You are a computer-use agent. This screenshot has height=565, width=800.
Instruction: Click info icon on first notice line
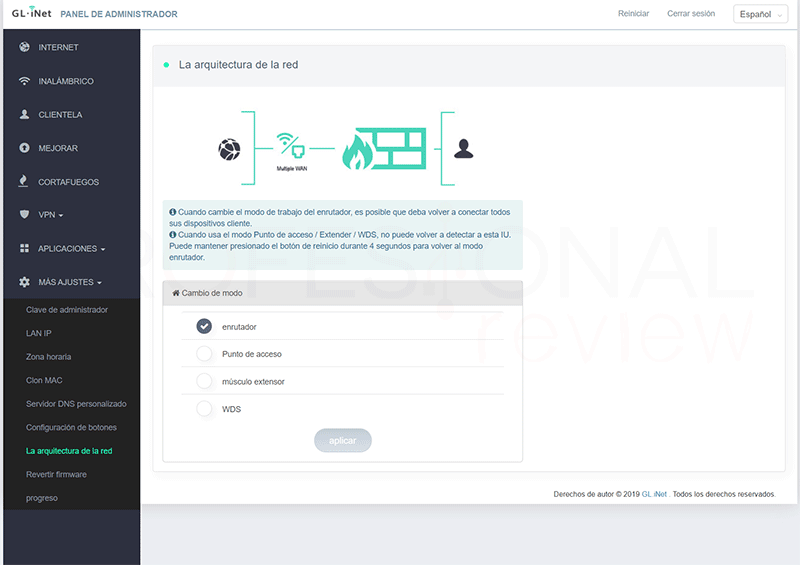[x=172, y=212]
